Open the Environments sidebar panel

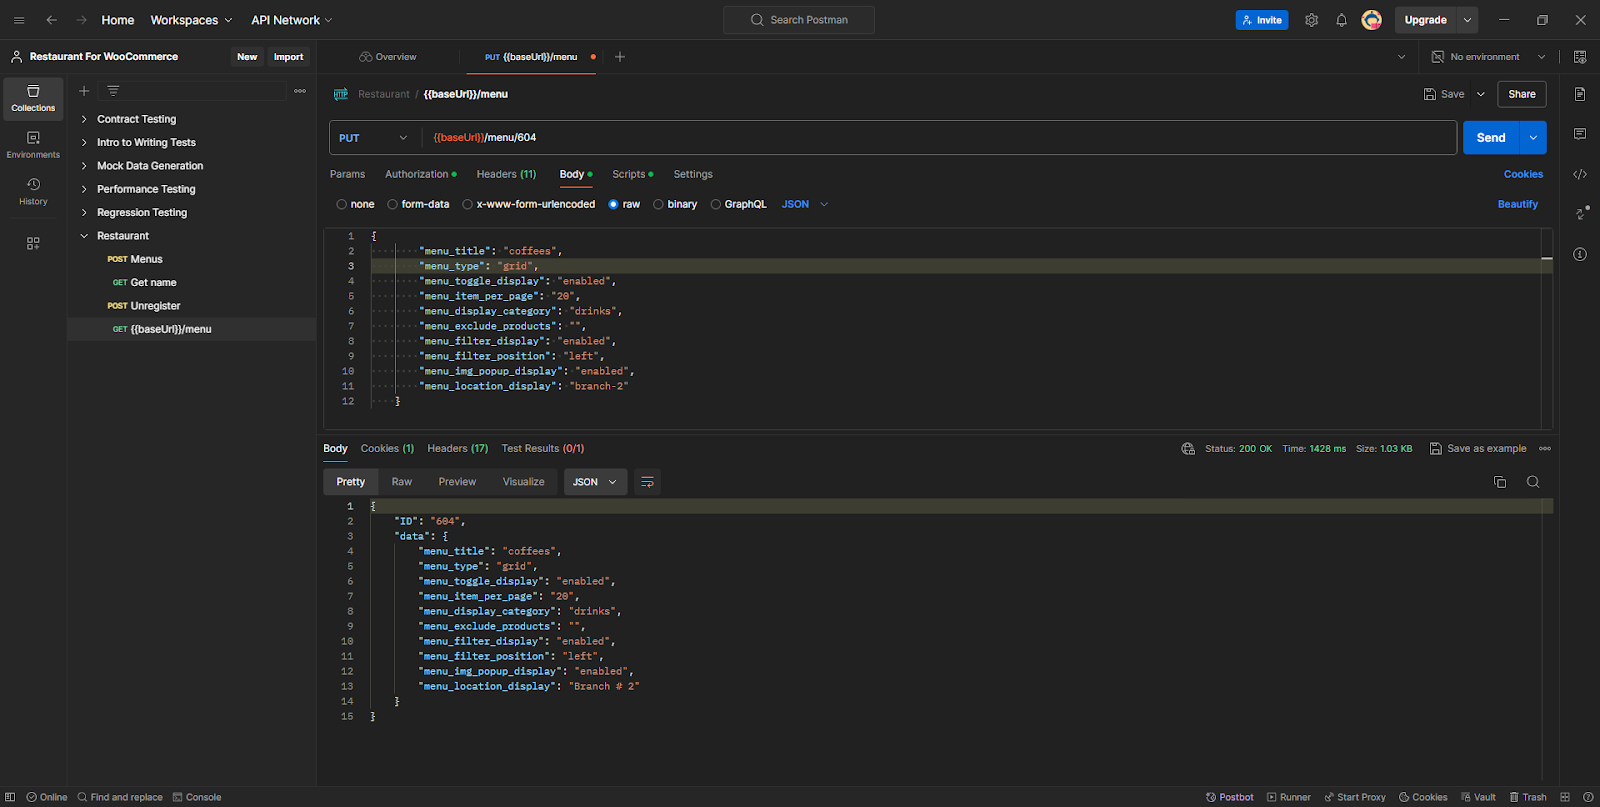click(33, 145)
